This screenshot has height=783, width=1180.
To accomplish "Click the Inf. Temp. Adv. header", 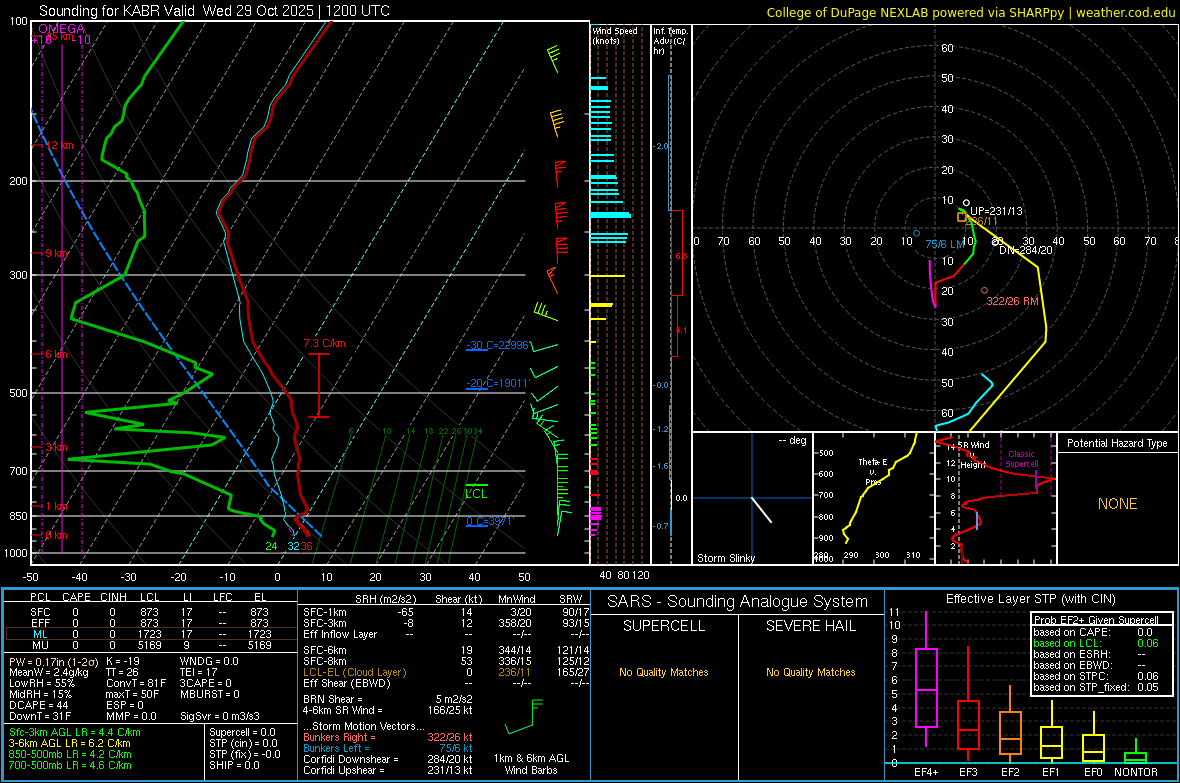I will point(670,41).
